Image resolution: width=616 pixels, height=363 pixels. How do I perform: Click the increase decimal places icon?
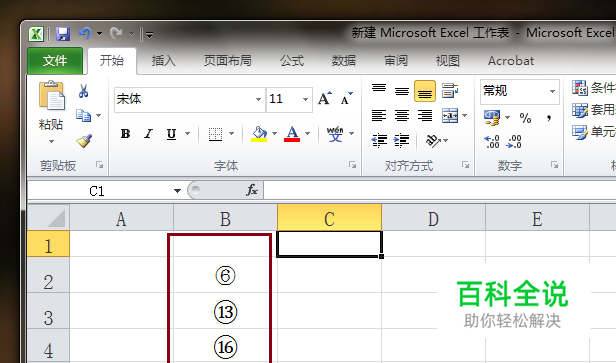(492, 141)
